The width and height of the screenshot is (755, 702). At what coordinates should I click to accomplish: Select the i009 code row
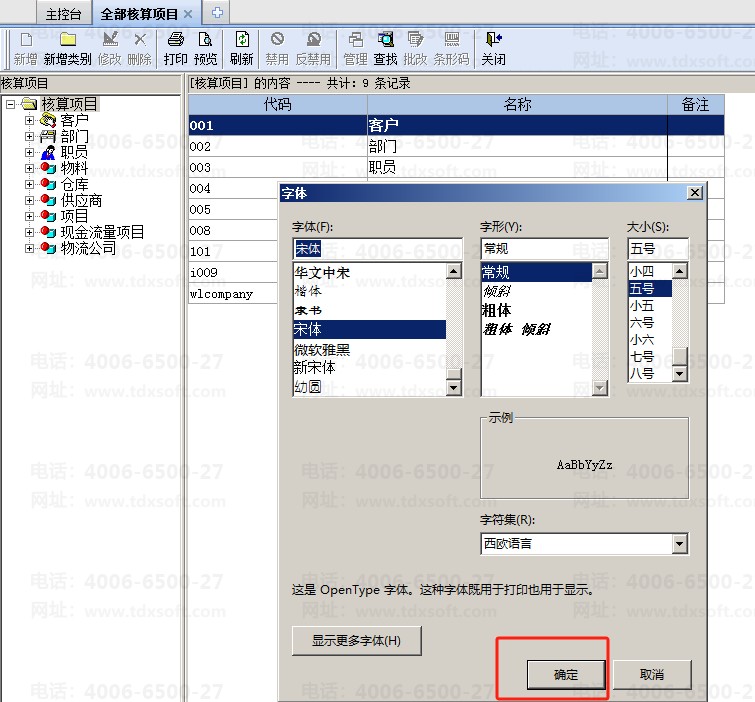coord(234,273)
